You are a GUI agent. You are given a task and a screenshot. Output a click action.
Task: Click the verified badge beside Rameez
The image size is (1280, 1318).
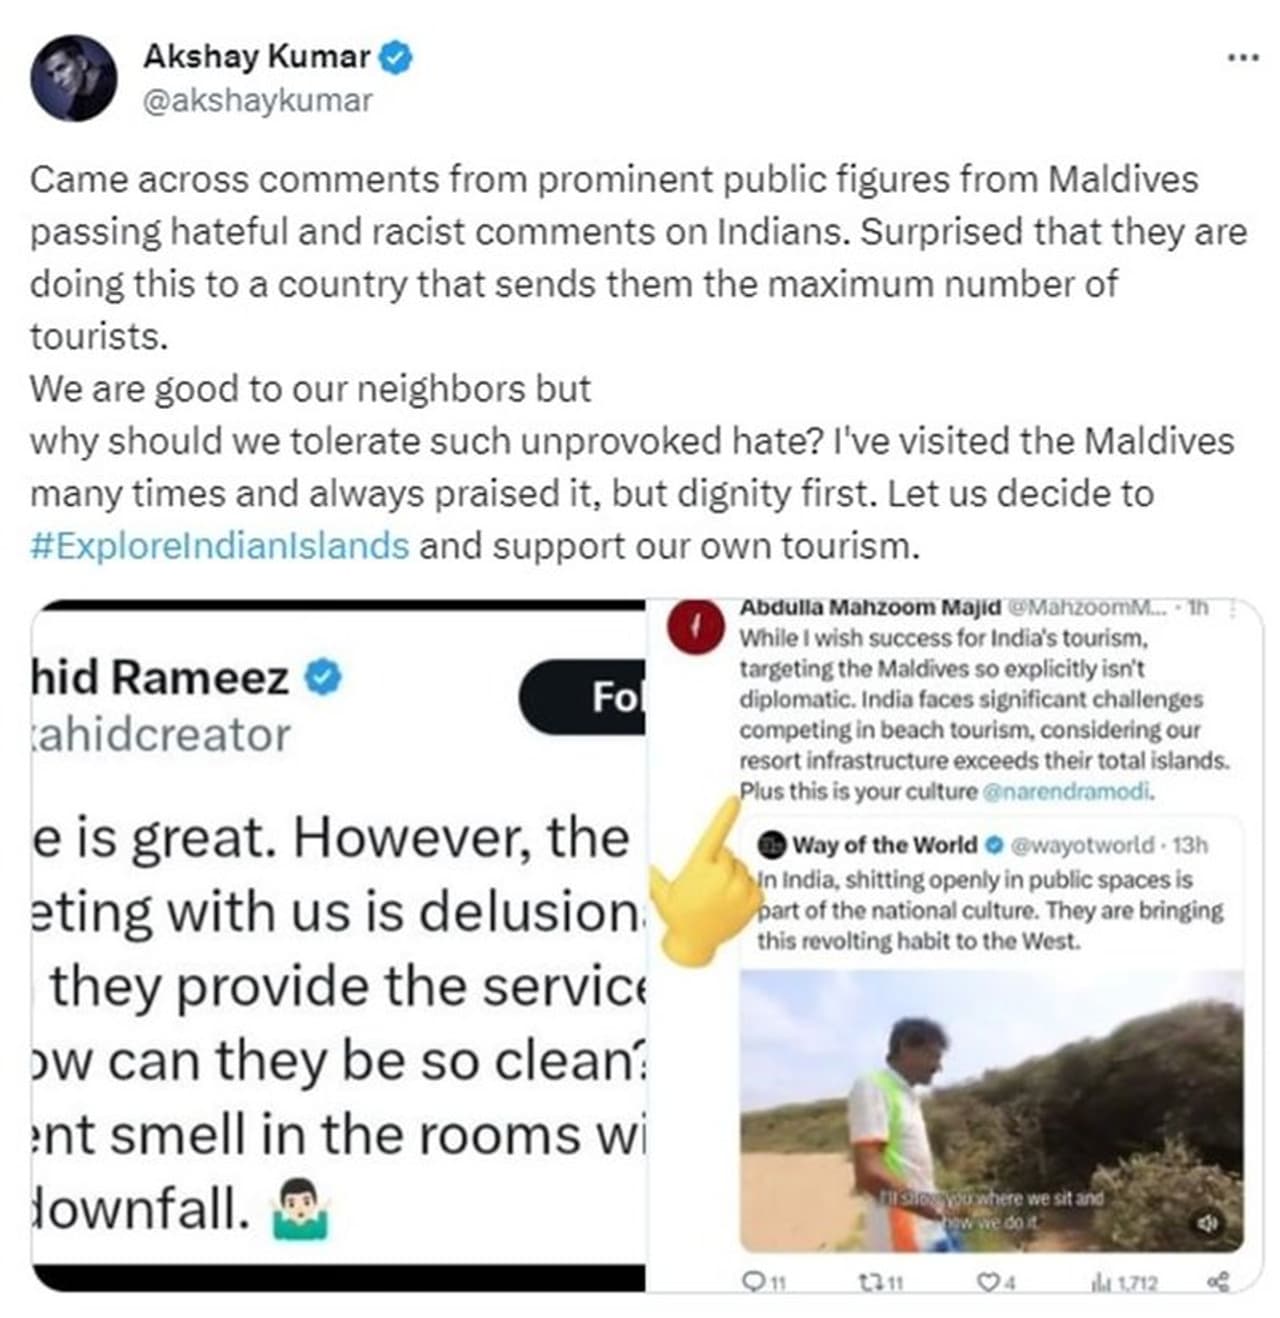pyautogui.click(x=323, y=677)
